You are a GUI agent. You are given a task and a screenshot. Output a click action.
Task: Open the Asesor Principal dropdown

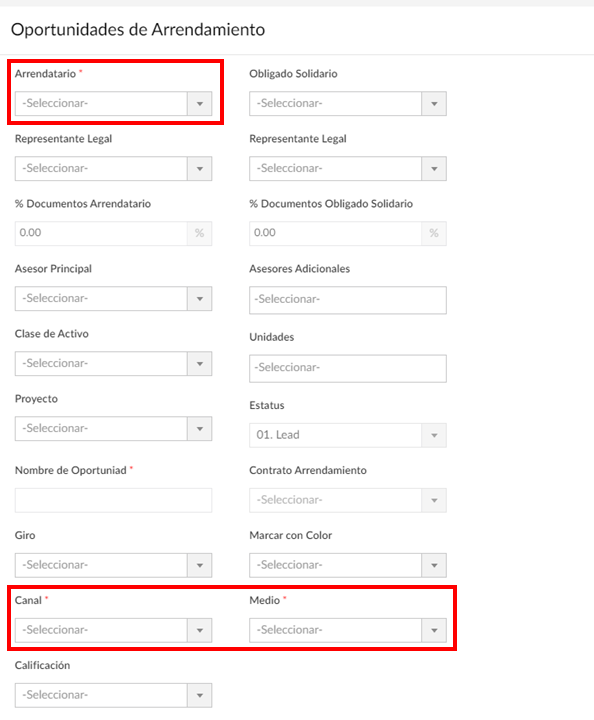[113, 298]
